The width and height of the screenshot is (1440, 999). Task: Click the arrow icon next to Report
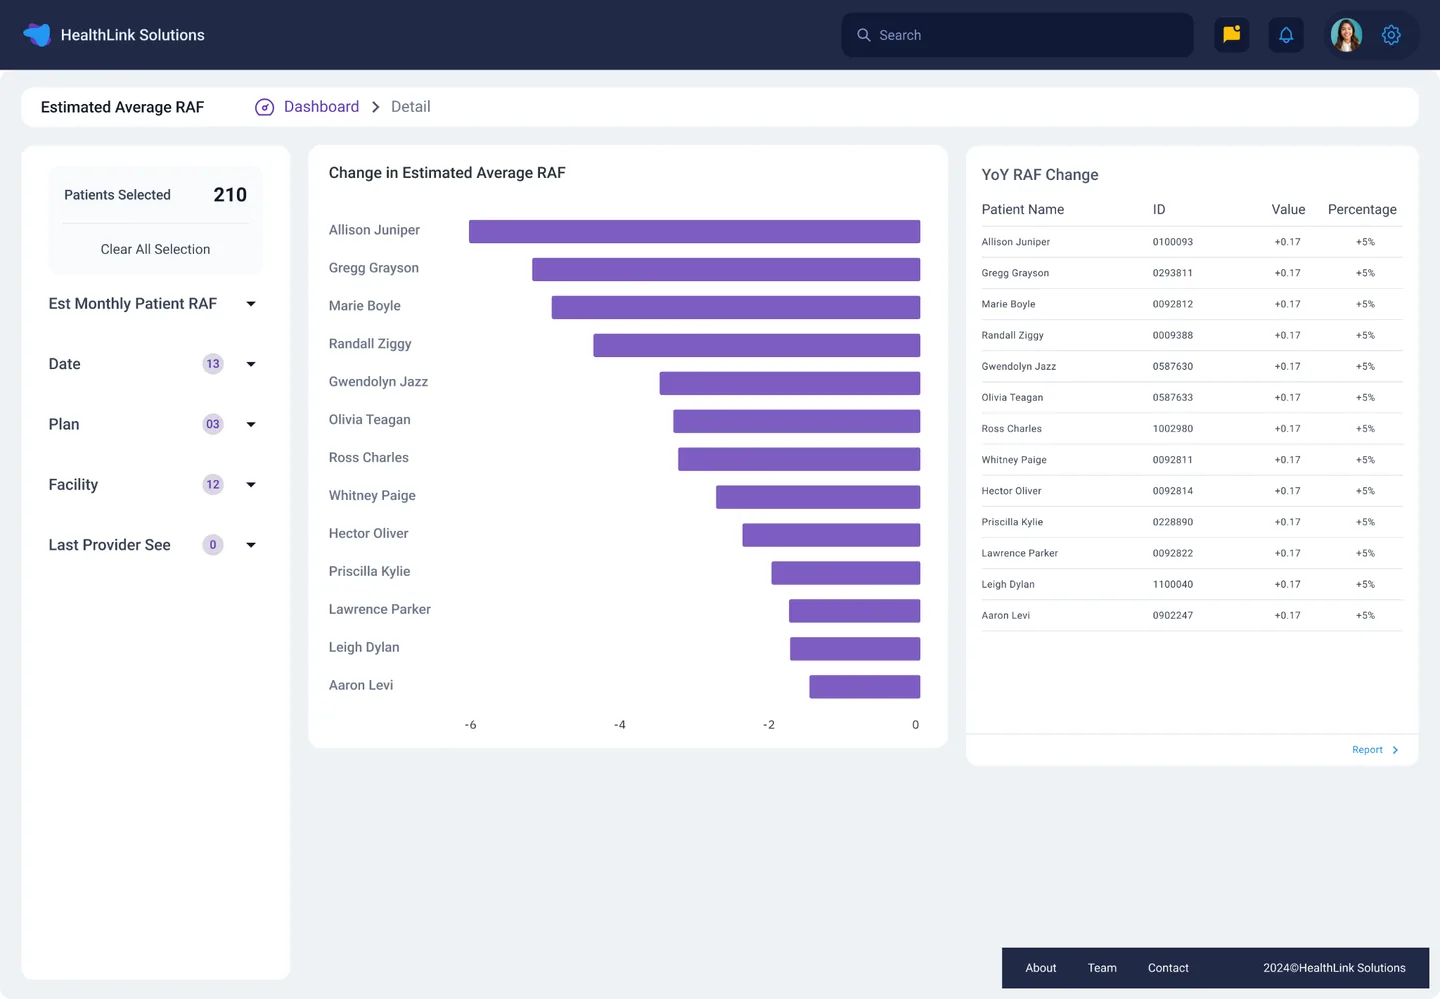pos(1395,750)
